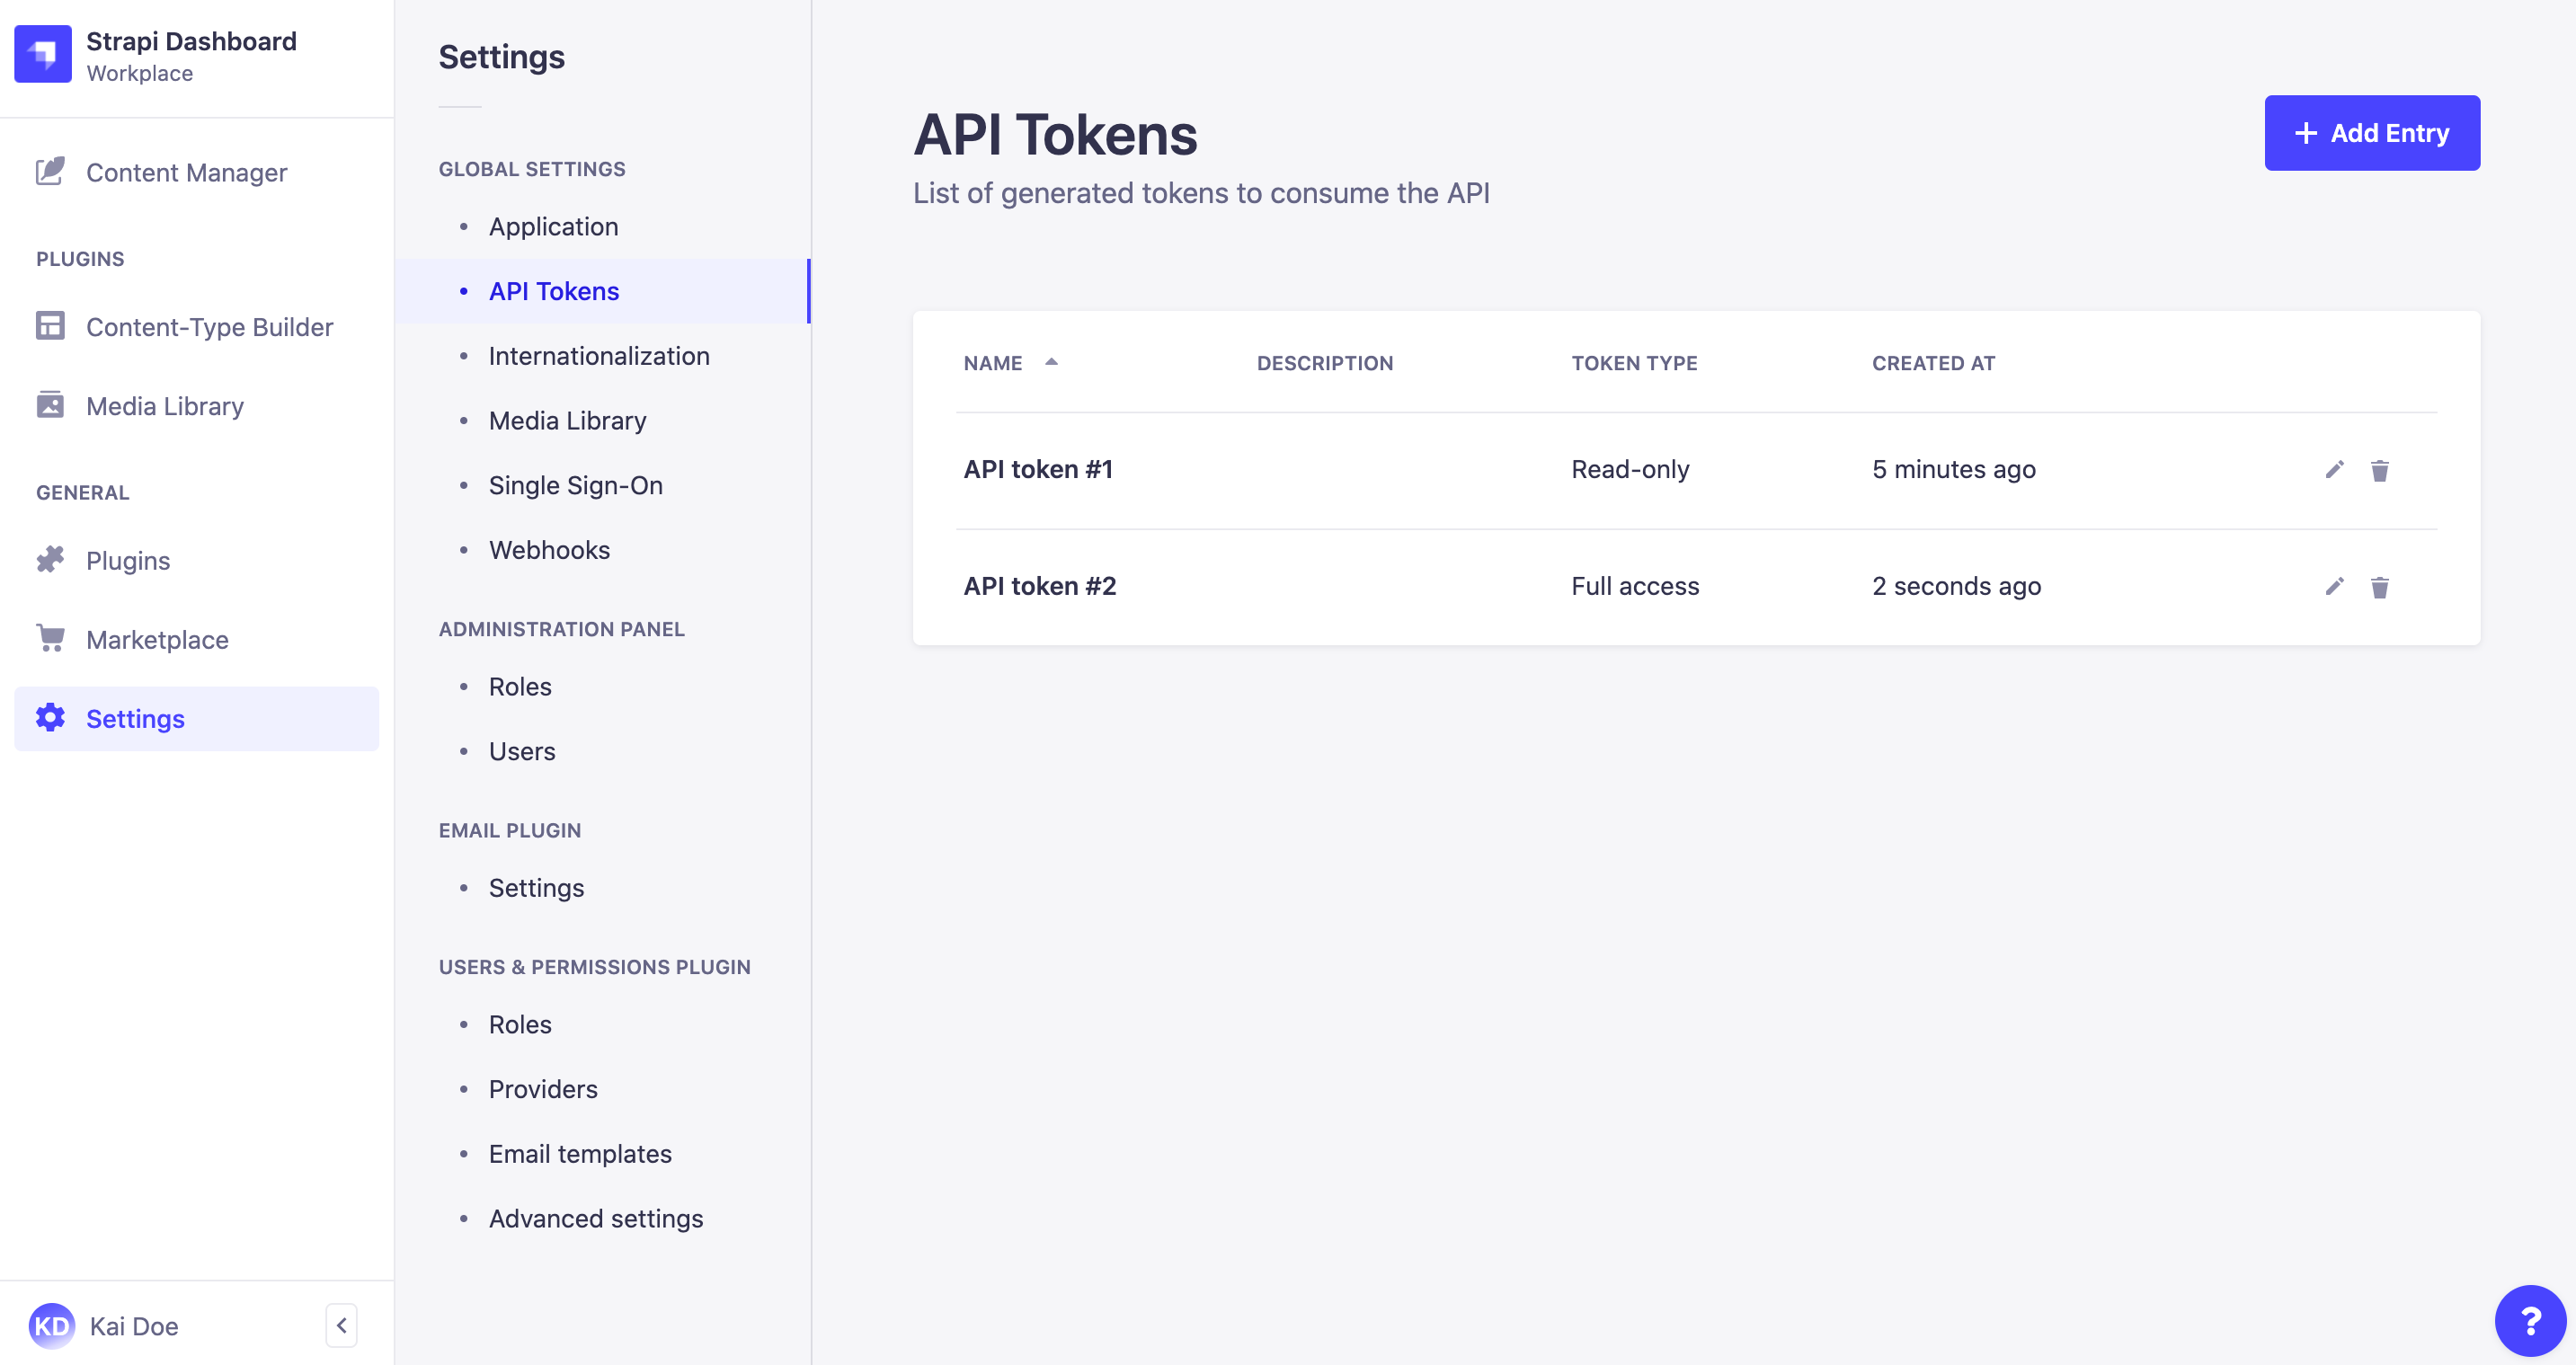2576x1365 pixels.
Task: Select the Settings gear icon
Action: (x=50, y=718)
